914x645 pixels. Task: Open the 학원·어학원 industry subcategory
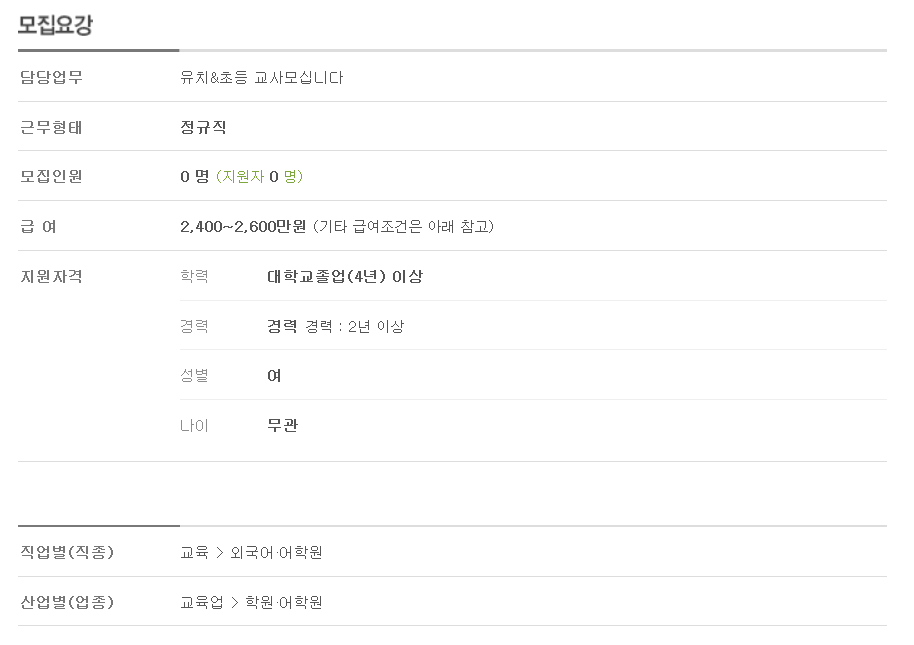click(x=284, y=602)
